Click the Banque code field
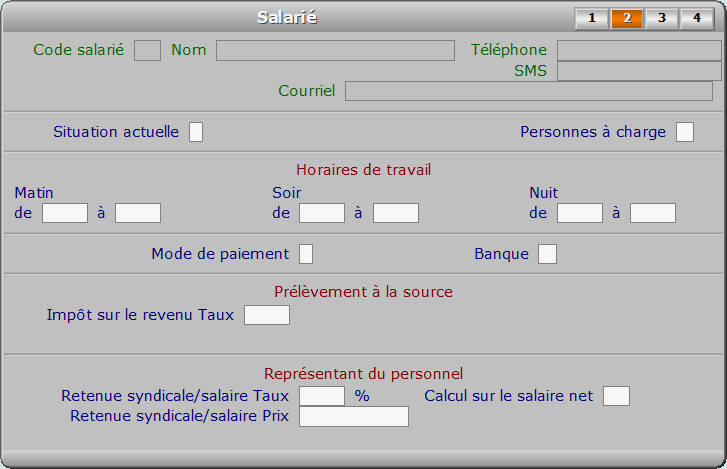727x469 pixels. [548, 254]
